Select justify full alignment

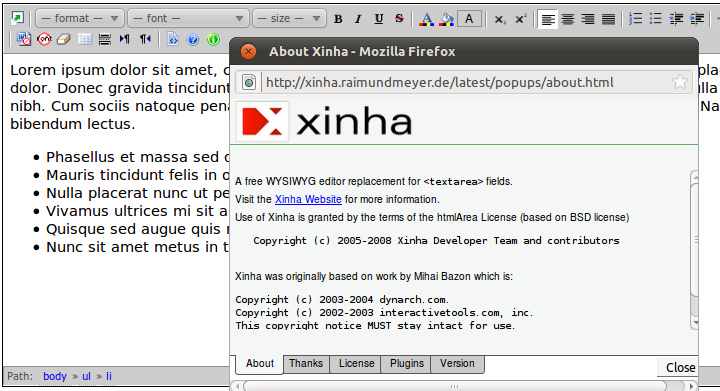point(608,19)
